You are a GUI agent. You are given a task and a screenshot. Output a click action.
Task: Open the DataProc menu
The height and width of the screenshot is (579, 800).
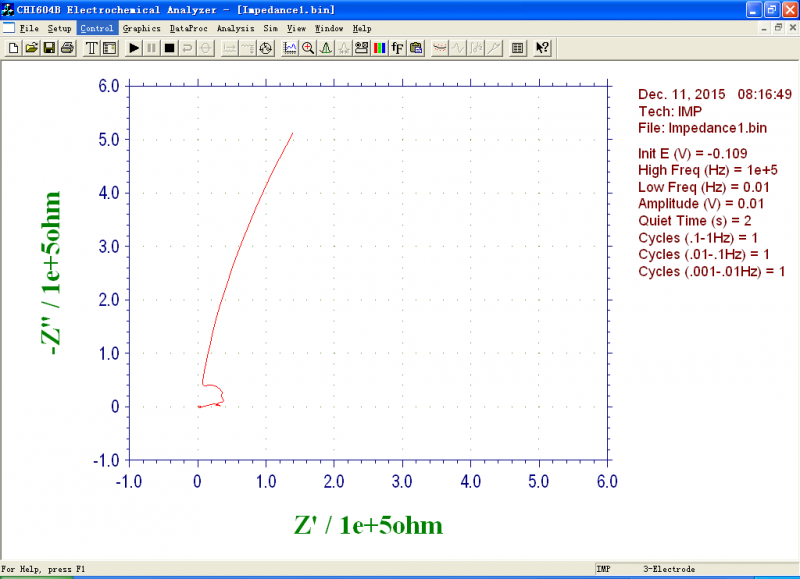pyautogui.click(x=189, y=29)
